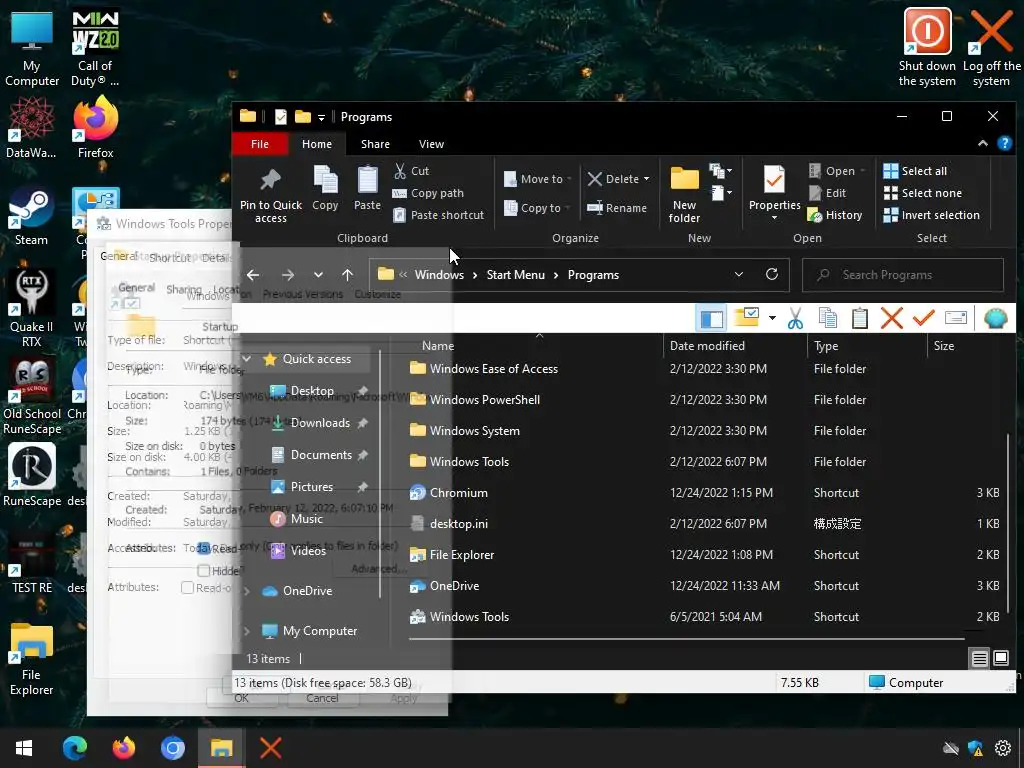The width and height of the screenshot is (1024, 768).
Task: Click the Copy path icon in the Clipboard group
Action: (x=399, y=193)
